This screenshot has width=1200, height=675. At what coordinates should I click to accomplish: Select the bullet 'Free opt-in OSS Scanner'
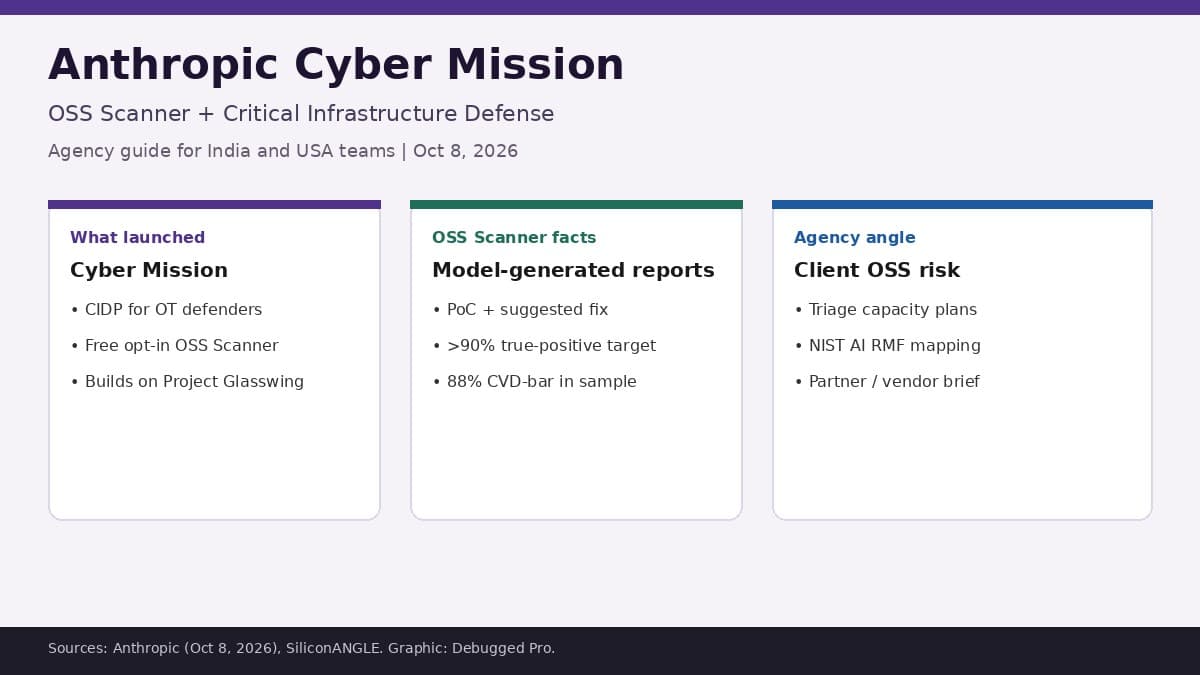coord(174,346)
